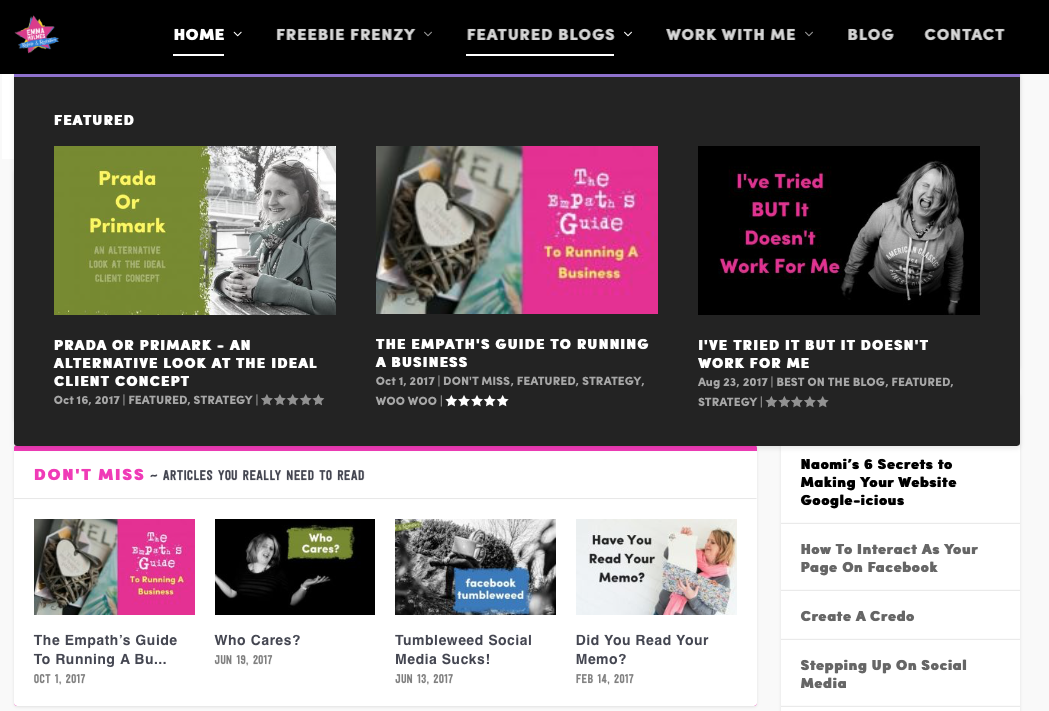Click Stepping Up On Social Media link

click(883, 674)
